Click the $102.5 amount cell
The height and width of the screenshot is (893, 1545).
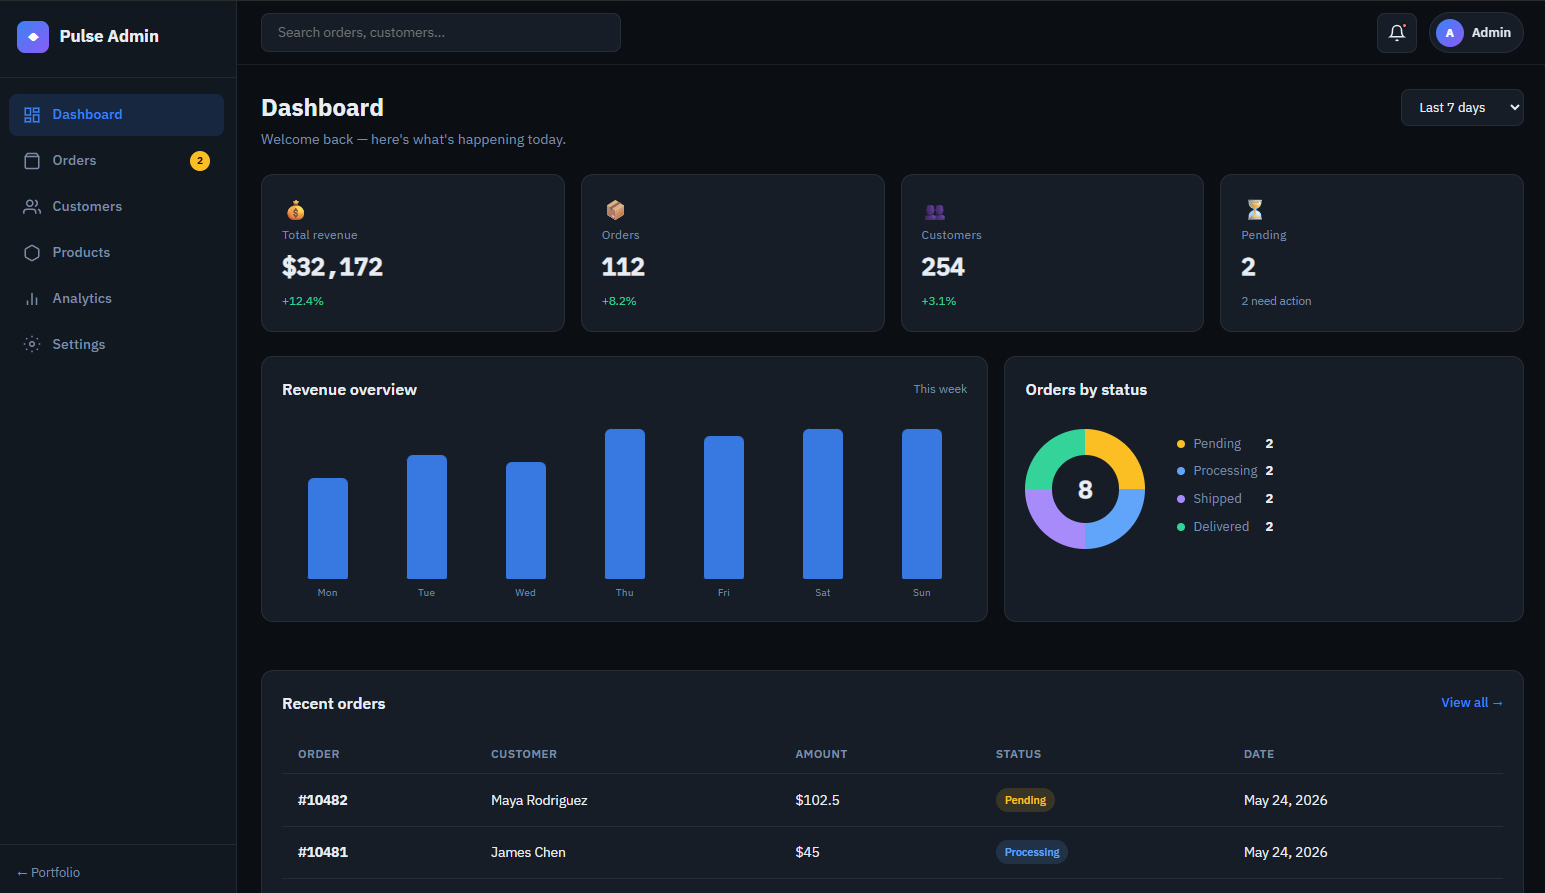817,800
